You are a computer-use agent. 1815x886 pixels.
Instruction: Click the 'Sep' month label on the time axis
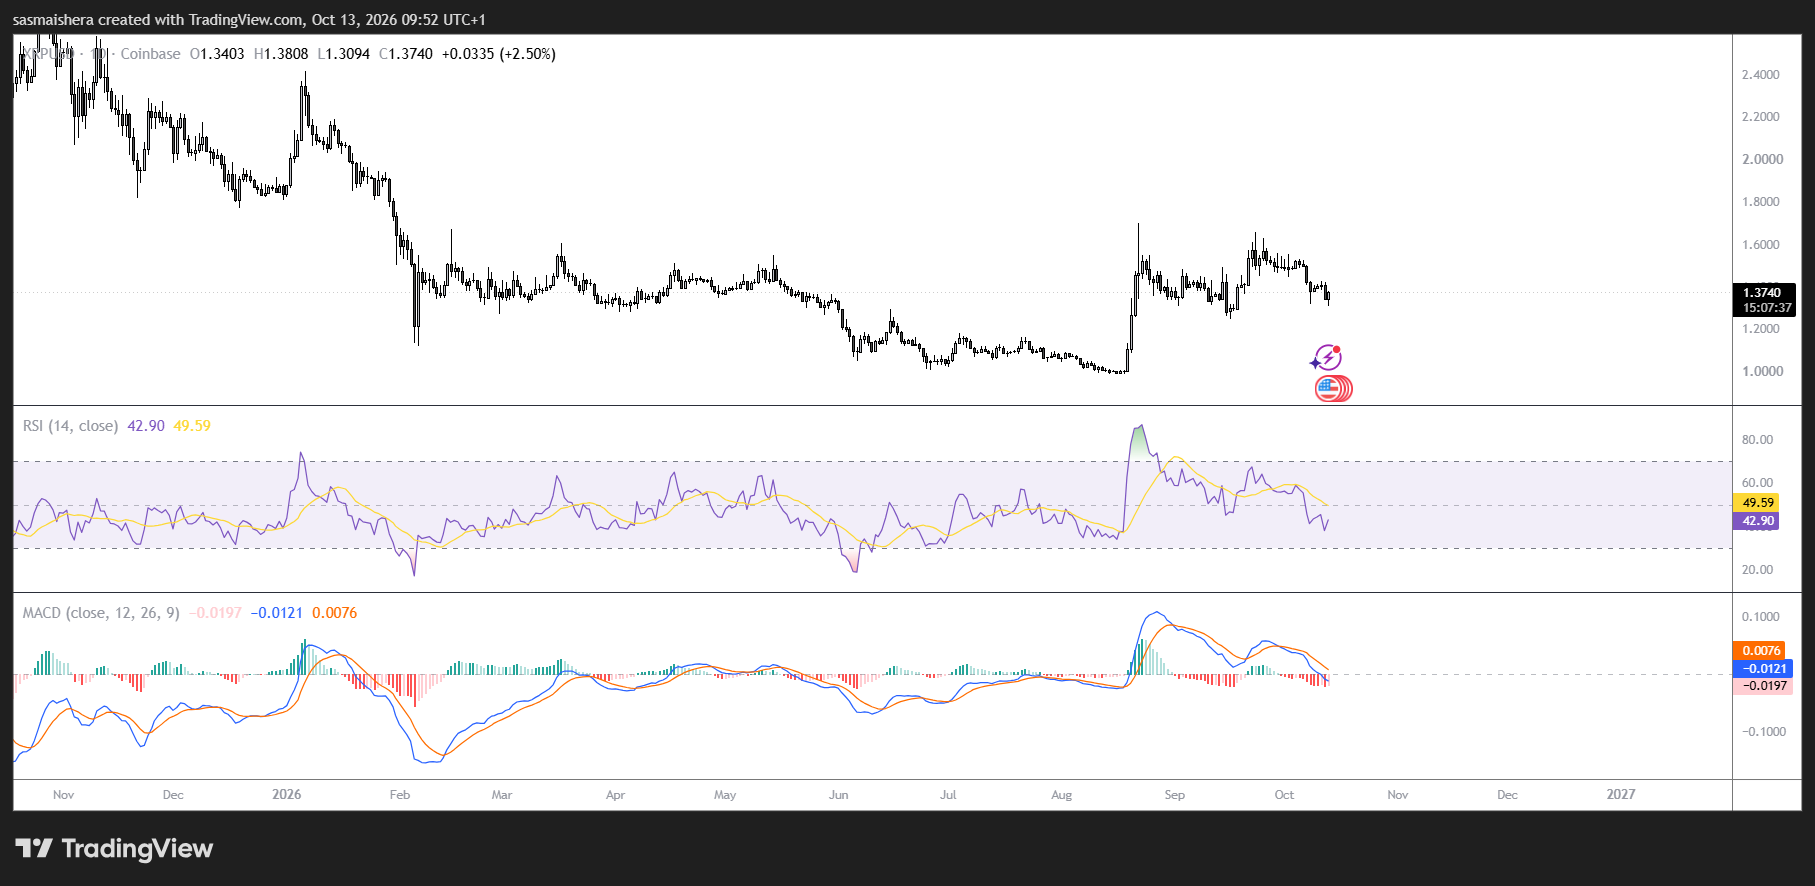(x=1175, y=795)
